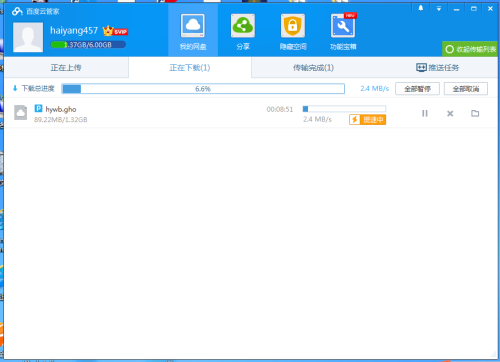Click the blue P badge beside hywb.gho
Screen dimensions: 500x362
[x=38, y=108]
